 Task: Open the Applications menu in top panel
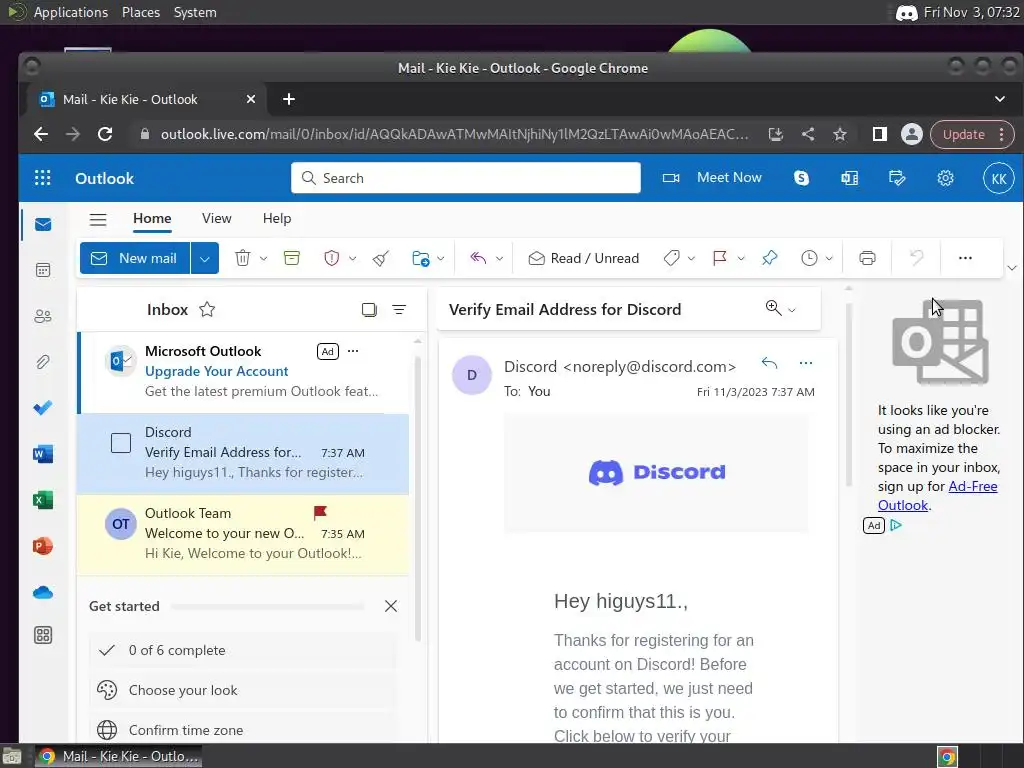tap(71, 12)
